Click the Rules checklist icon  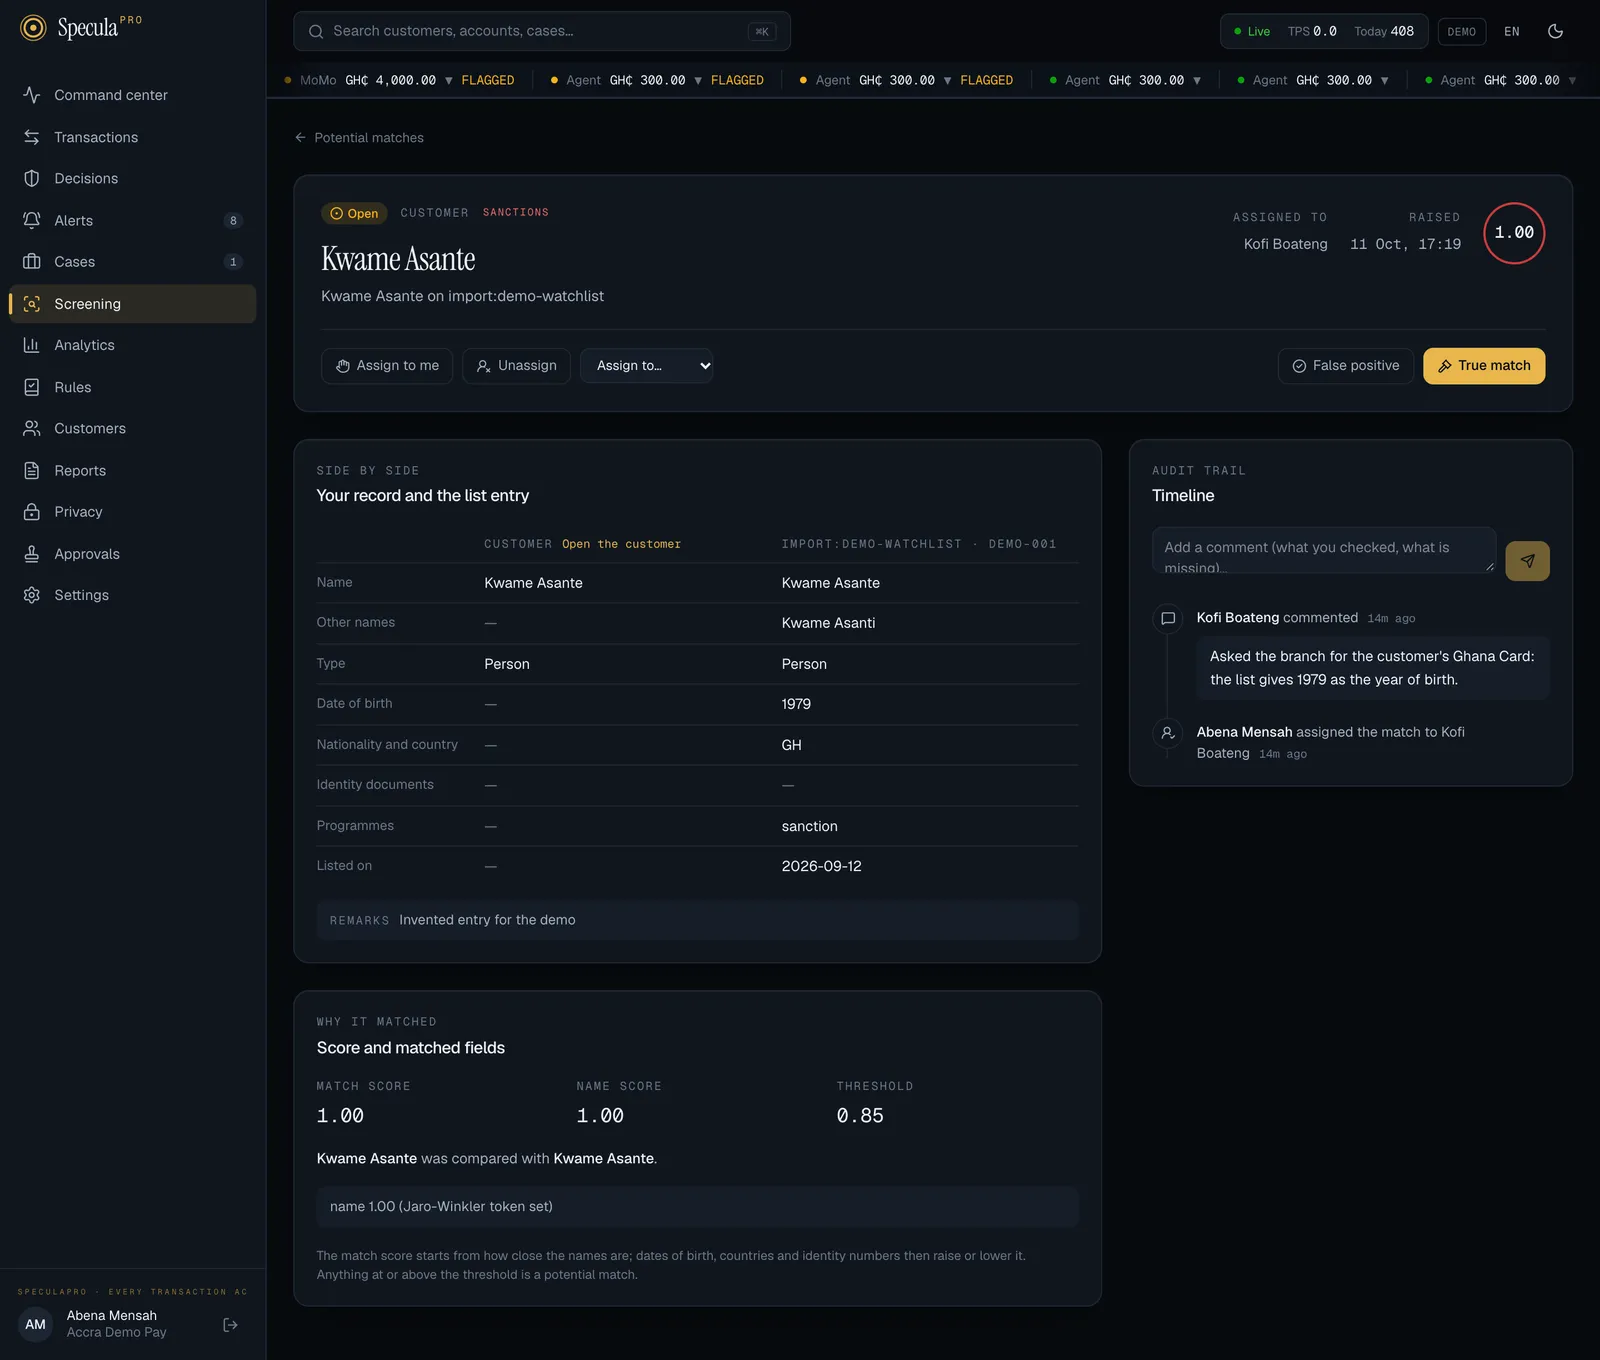click(x=32, y=387)
